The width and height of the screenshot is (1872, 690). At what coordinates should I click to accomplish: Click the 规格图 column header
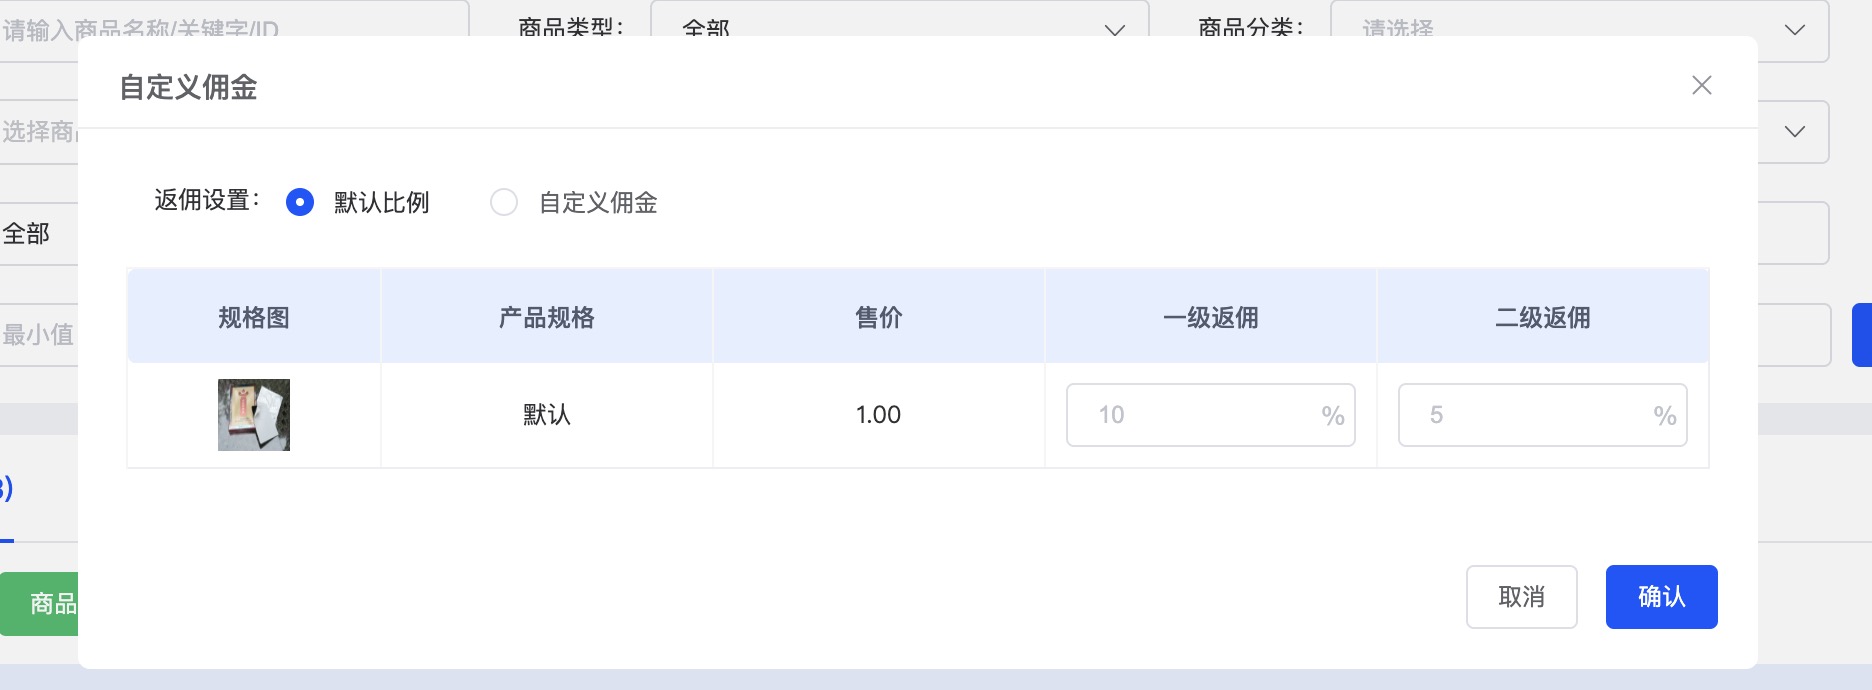click(x=254, y=318)
